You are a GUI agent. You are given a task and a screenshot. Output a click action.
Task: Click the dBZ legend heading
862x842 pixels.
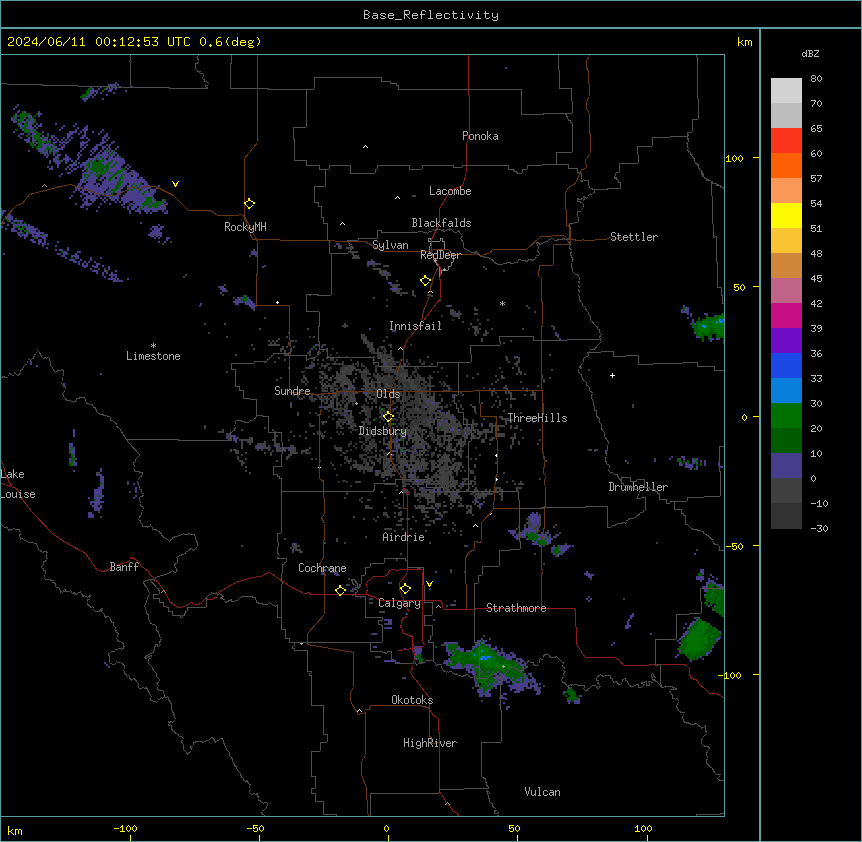point(810,54)
